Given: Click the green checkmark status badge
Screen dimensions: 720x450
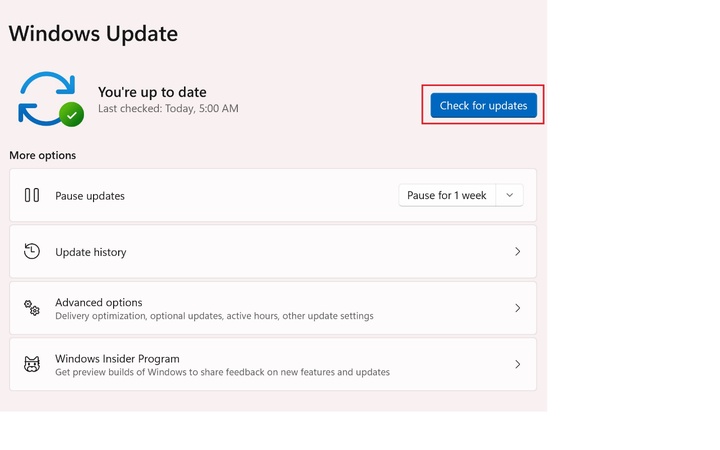Looking at the screenshot, I should pyautogui.click(x=71, y=115).
